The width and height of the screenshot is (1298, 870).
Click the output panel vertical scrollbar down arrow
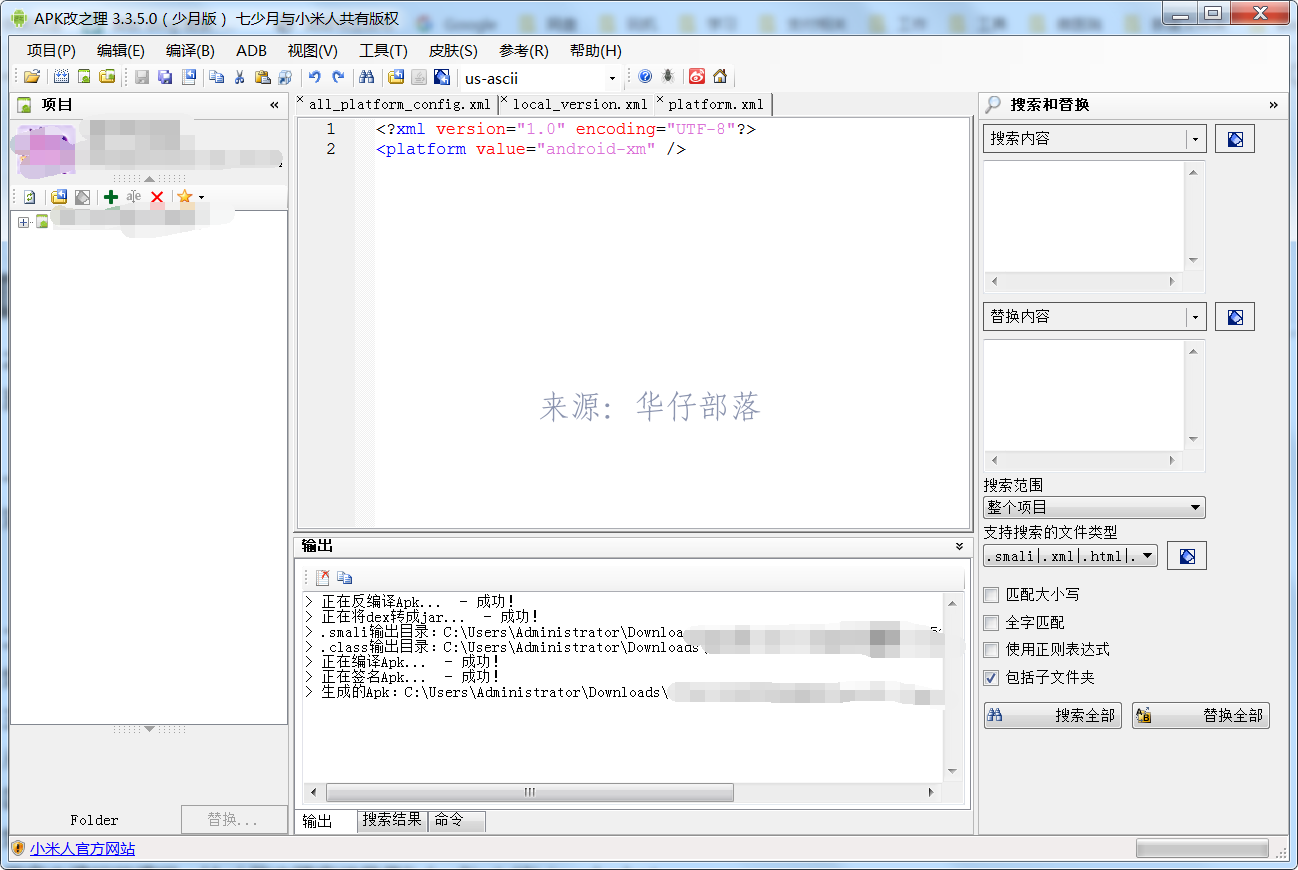952,771
